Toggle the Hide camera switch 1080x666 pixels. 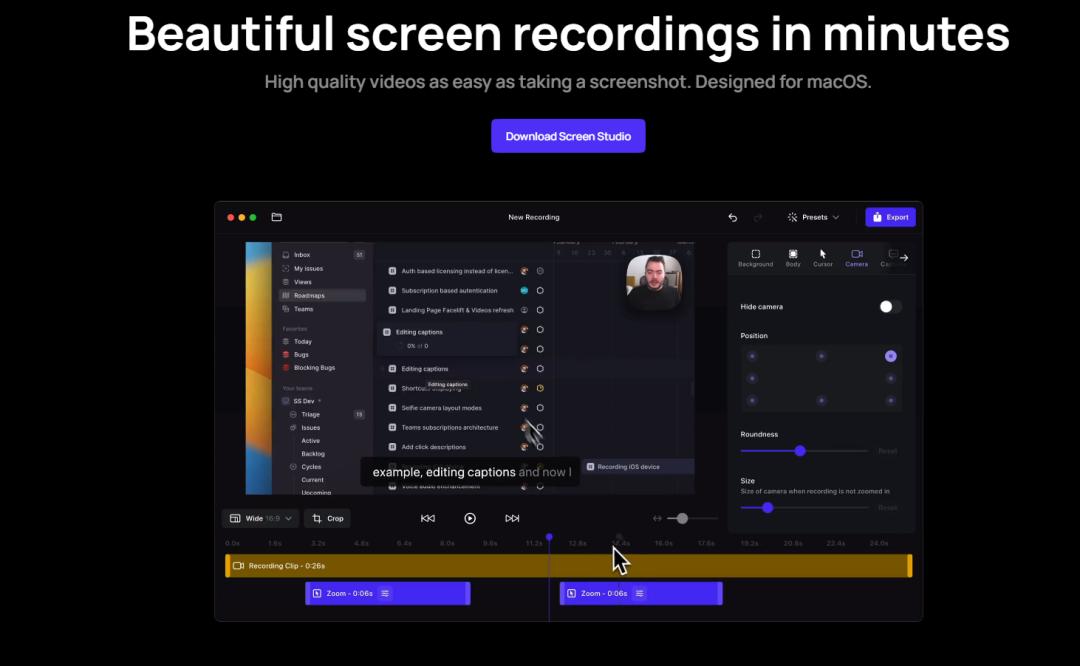click(x=887, y=307)
